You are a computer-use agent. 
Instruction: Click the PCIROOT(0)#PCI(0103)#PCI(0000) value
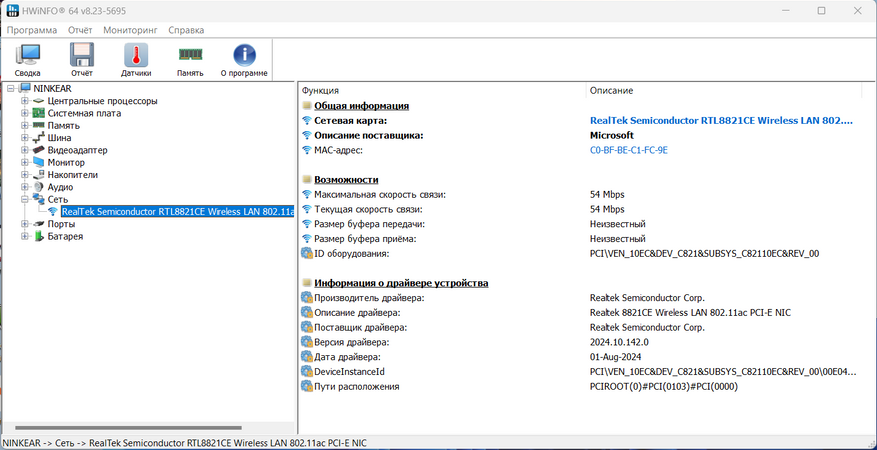pos(663,386)
